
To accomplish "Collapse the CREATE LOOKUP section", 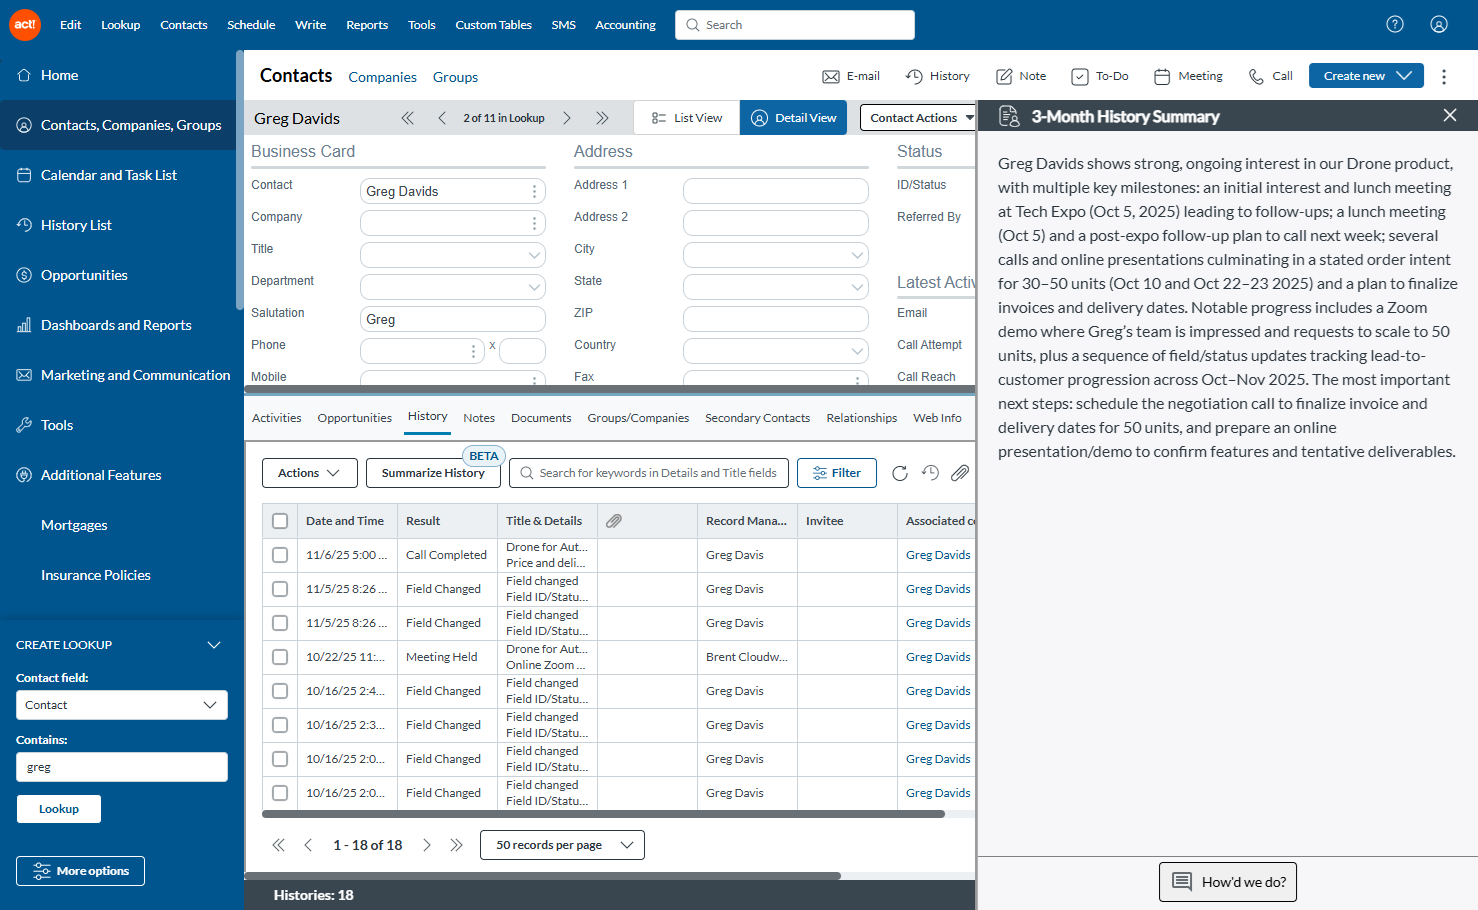I will click(x=213, y=645).
